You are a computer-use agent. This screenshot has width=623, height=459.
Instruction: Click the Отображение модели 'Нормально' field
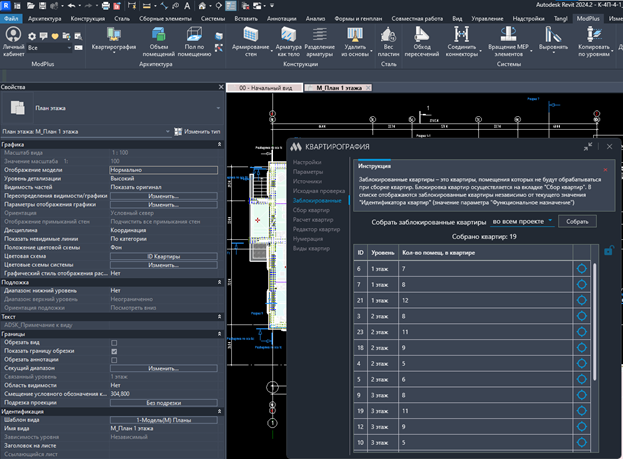tap(164, 170)
